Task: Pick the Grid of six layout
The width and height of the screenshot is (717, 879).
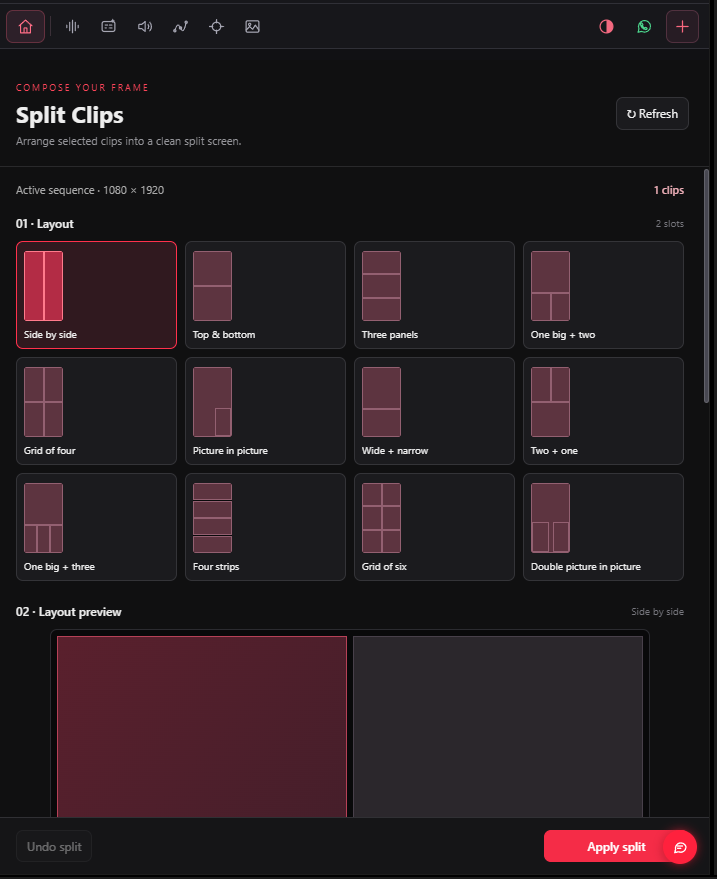Action: [x=434, y=527]
